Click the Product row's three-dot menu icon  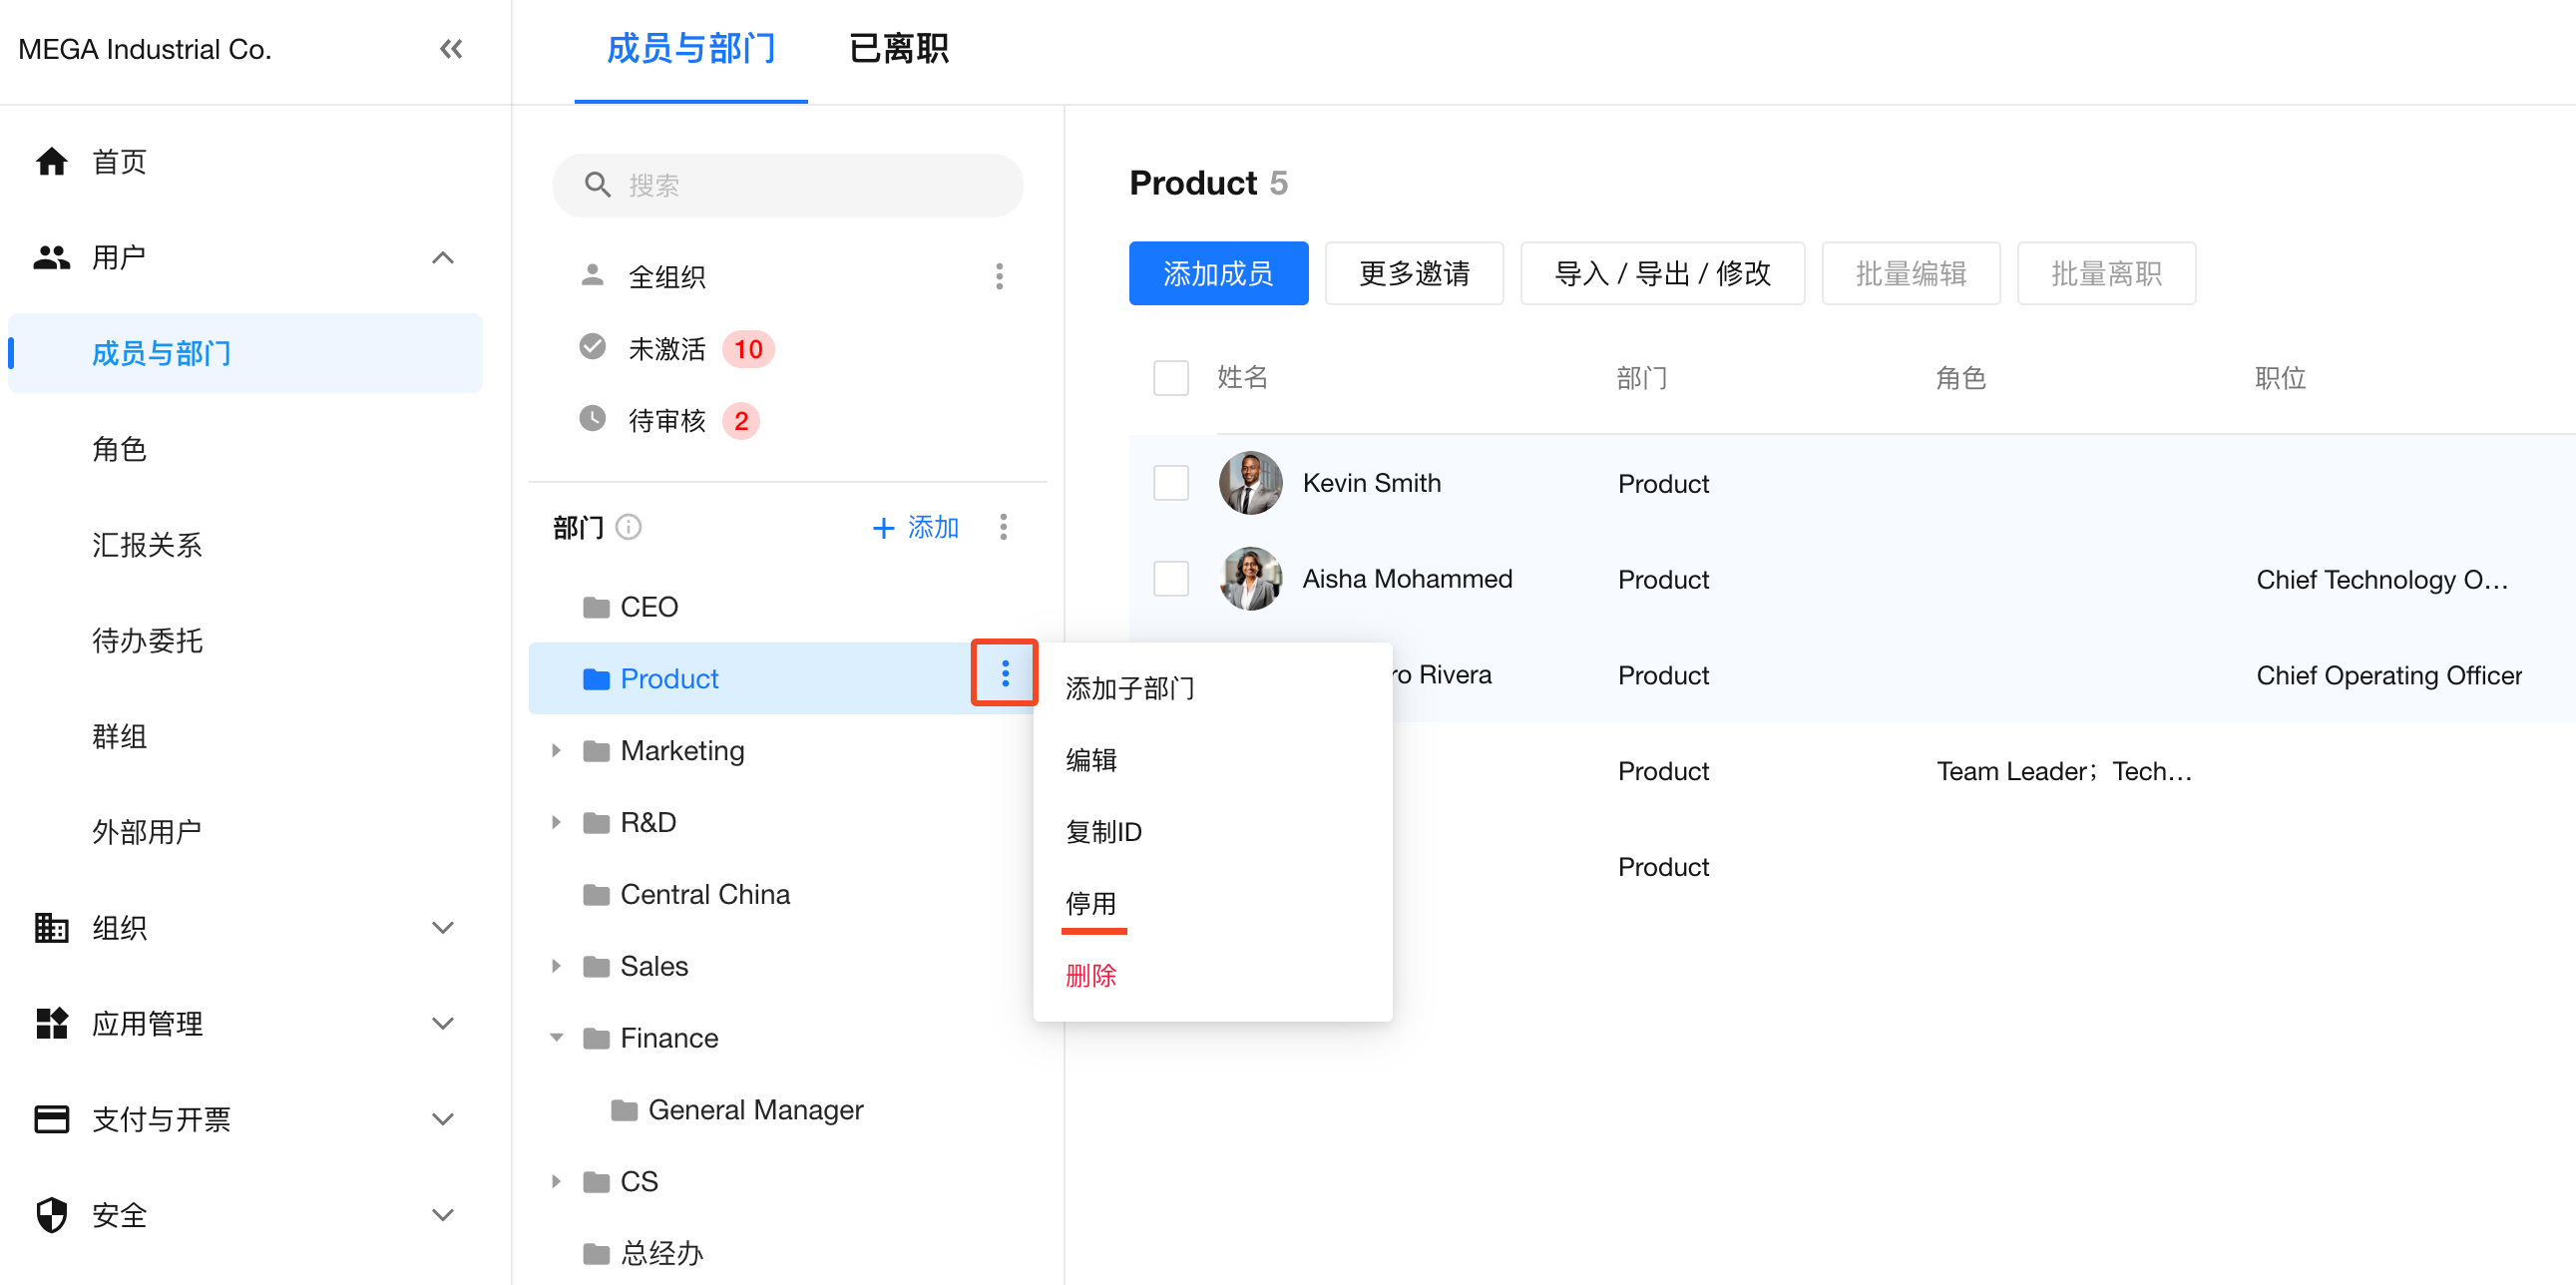coord(1004,674)
